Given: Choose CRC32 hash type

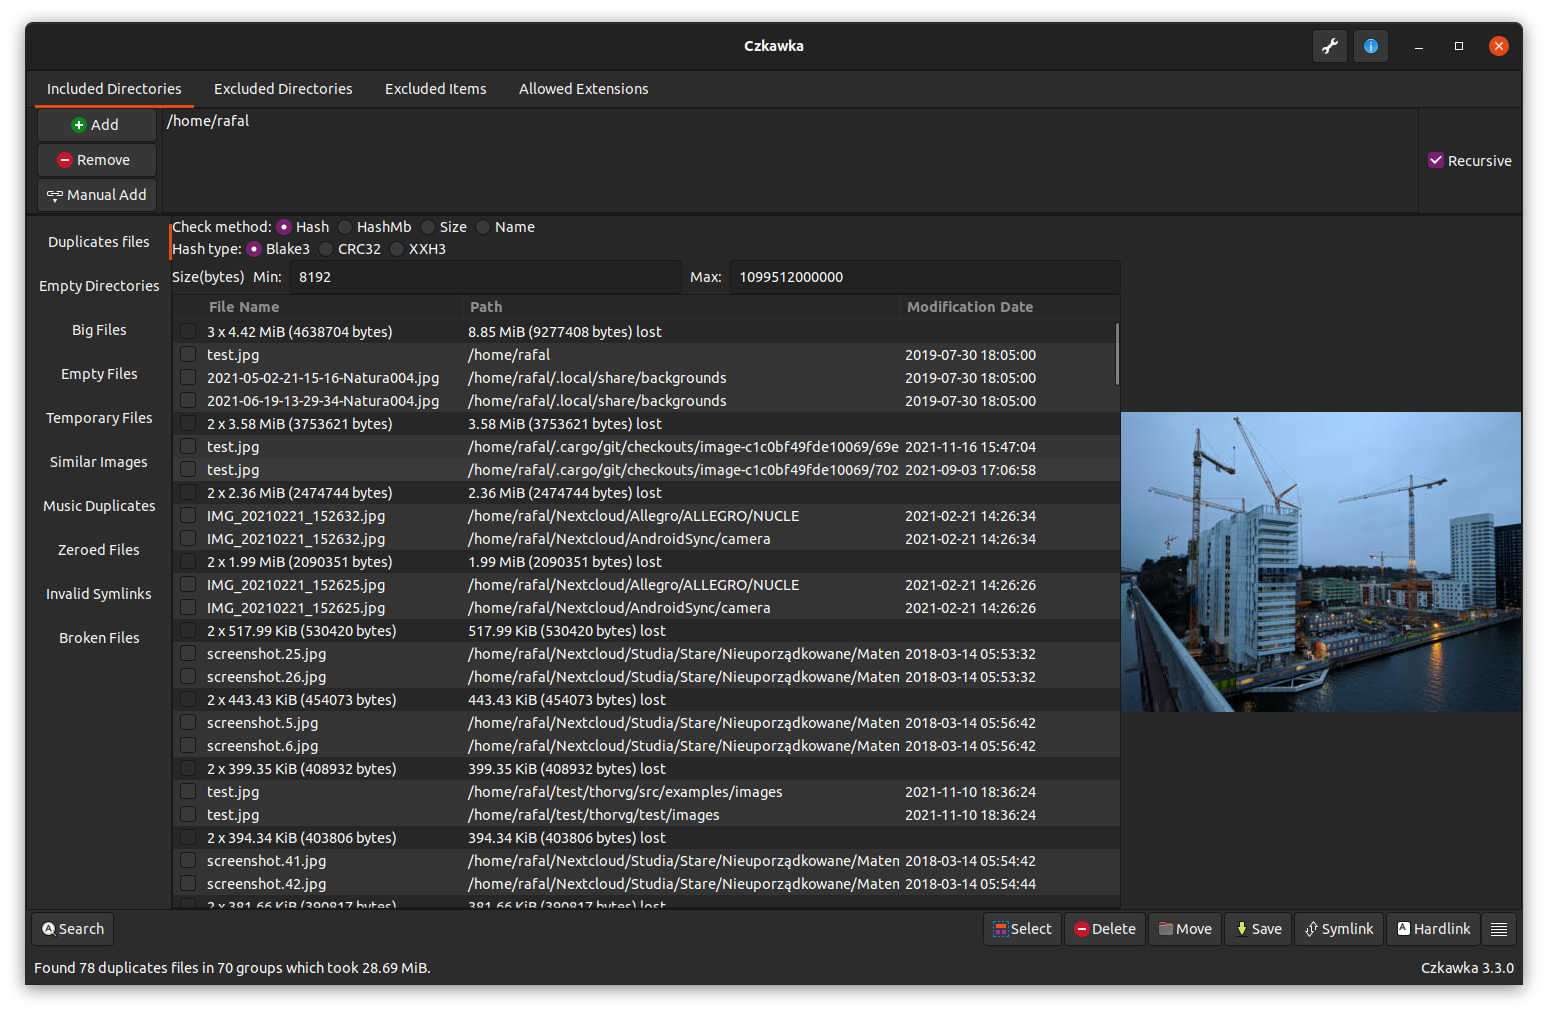Looking at the screenshot, I should [327, 249].
